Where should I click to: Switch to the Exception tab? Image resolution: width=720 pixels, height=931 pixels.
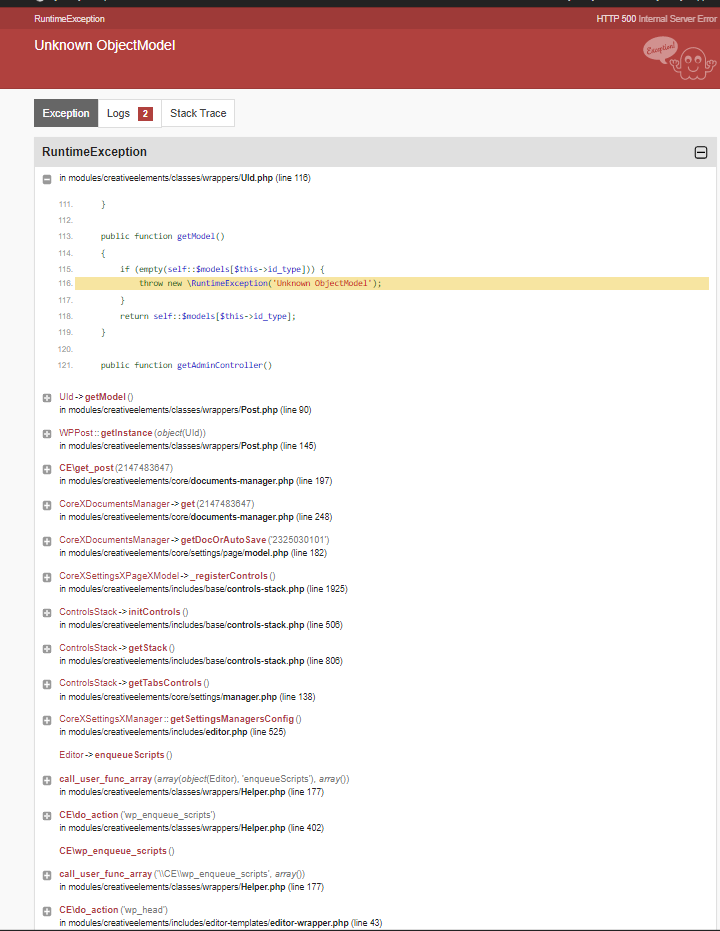66,113
